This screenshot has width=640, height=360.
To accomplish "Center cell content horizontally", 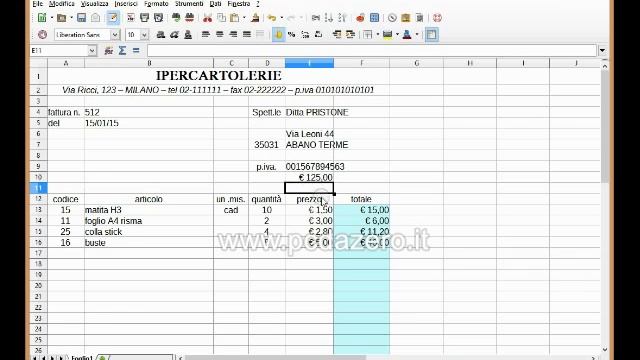I will pyautogui.click(x=220, y=35).
